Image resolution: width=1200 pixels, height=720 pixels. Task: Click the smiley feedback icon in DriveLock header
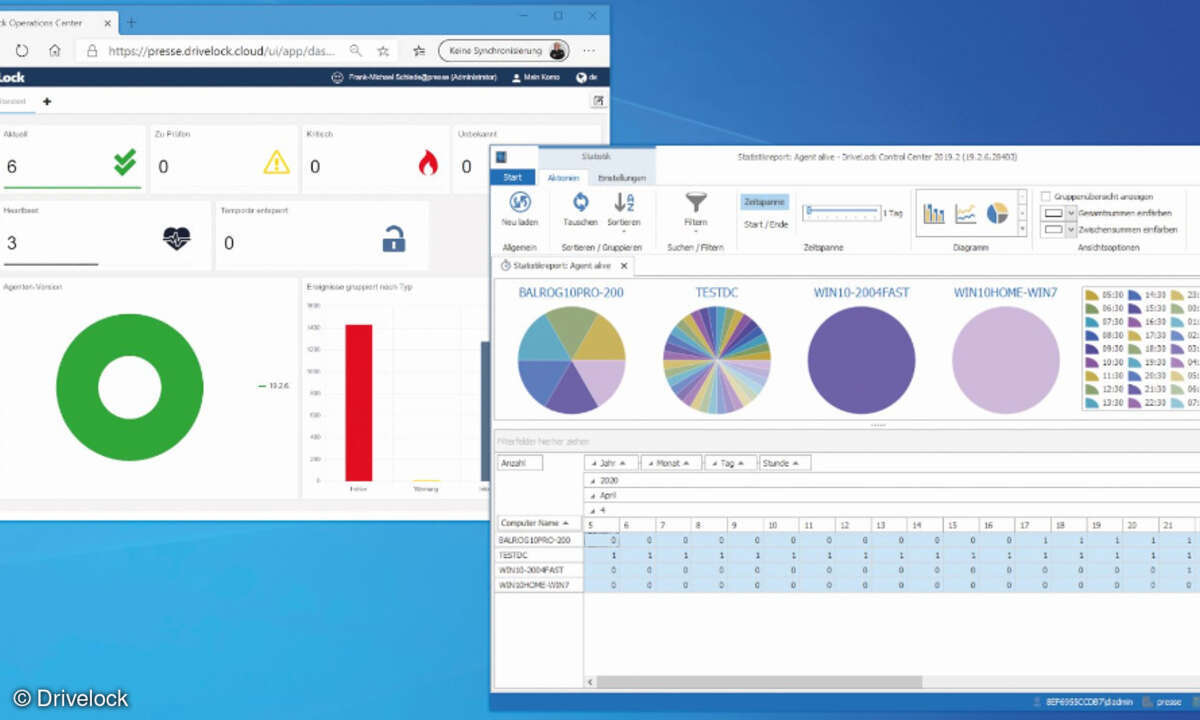click(x=337, y=77)
